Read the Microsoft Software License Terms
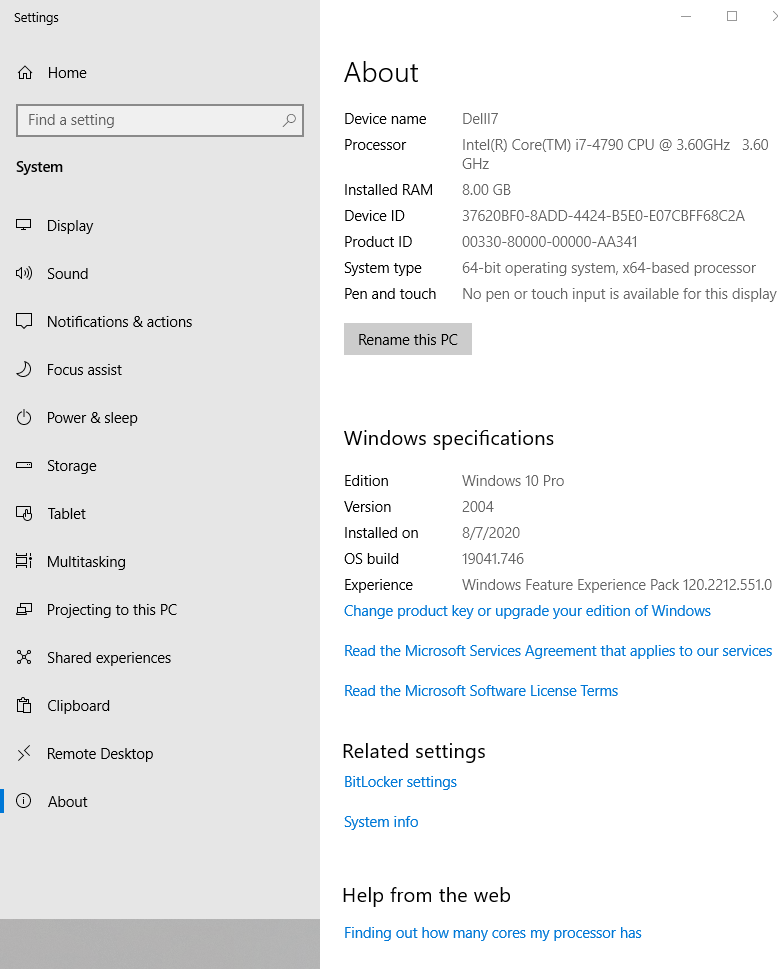Image resolution: width=778 pixels, height=969 pixels. pyautogui.click(x=481, y=691)
